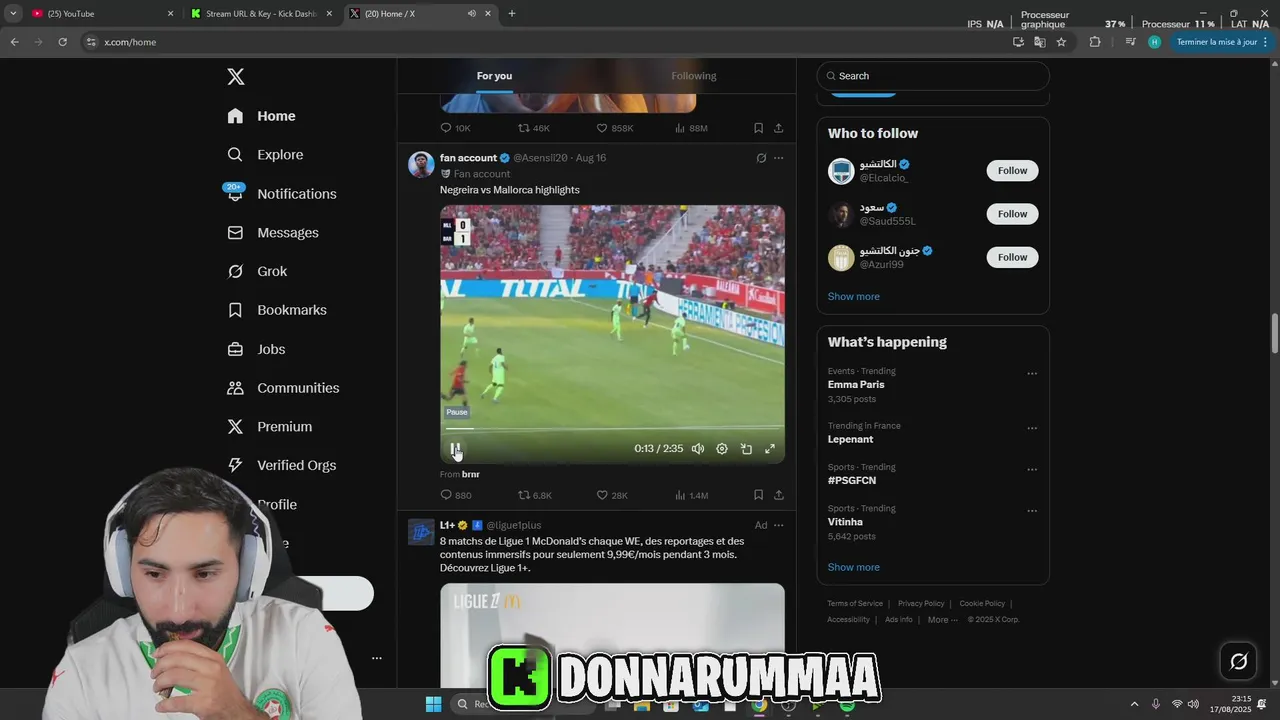Follow @Saud555L account
Image resolution: width=1280 pixels, height=720 pixels.
1012,214
